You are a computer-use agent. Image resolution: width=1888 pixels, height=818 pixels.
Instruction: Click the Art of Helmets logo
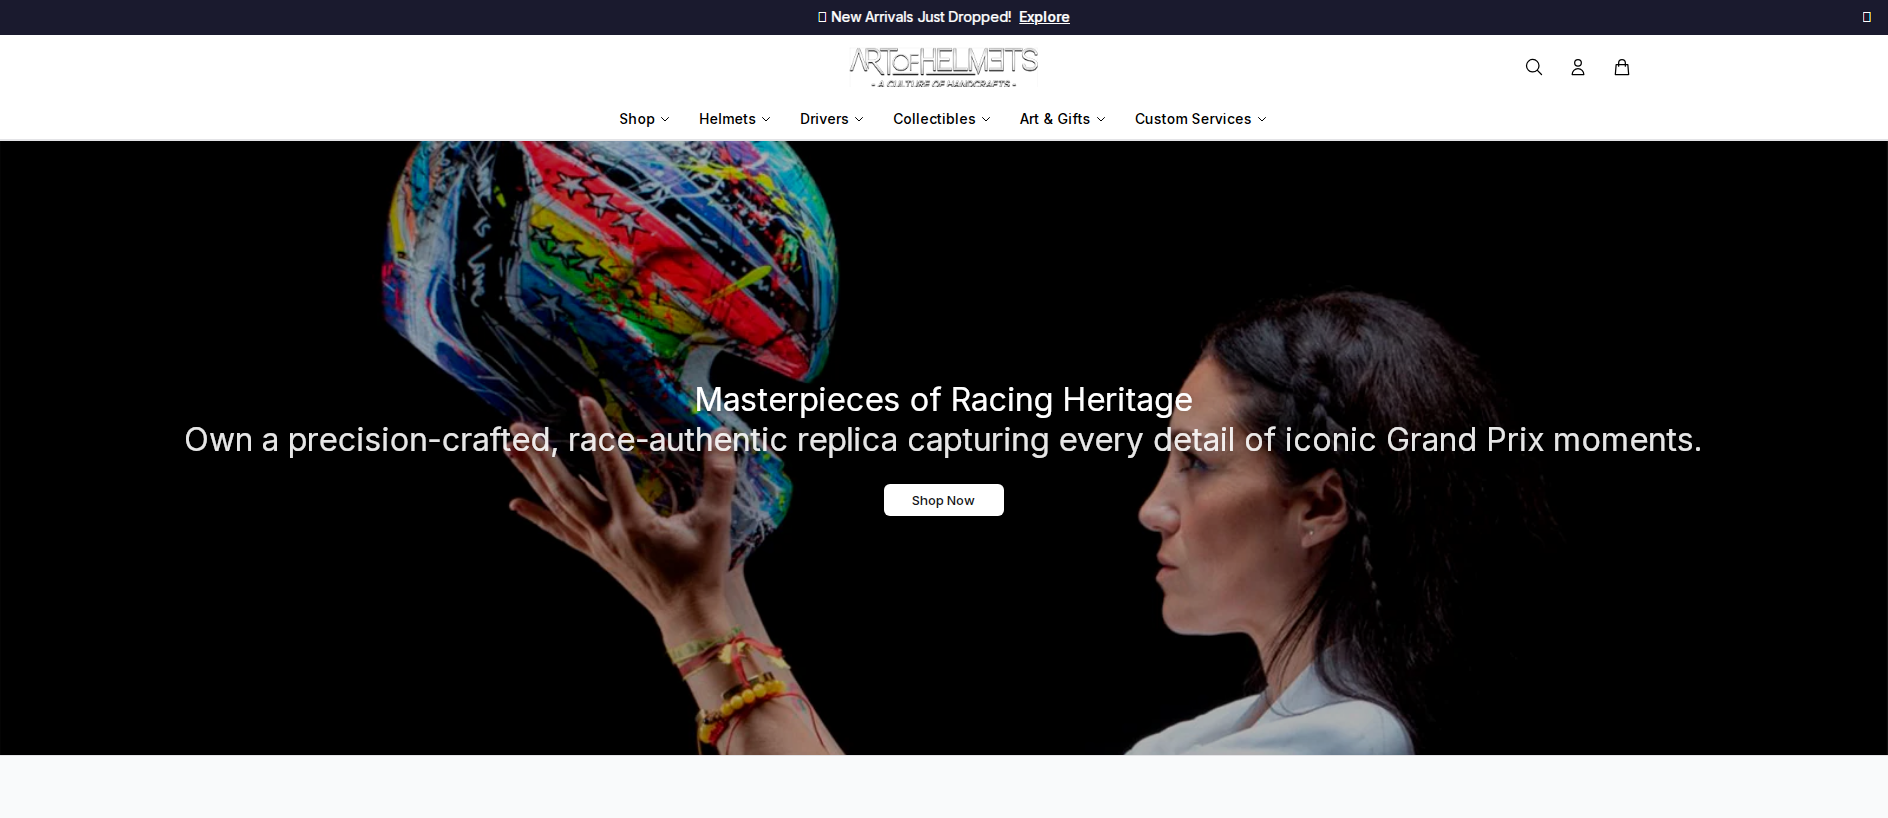[944, 67]
